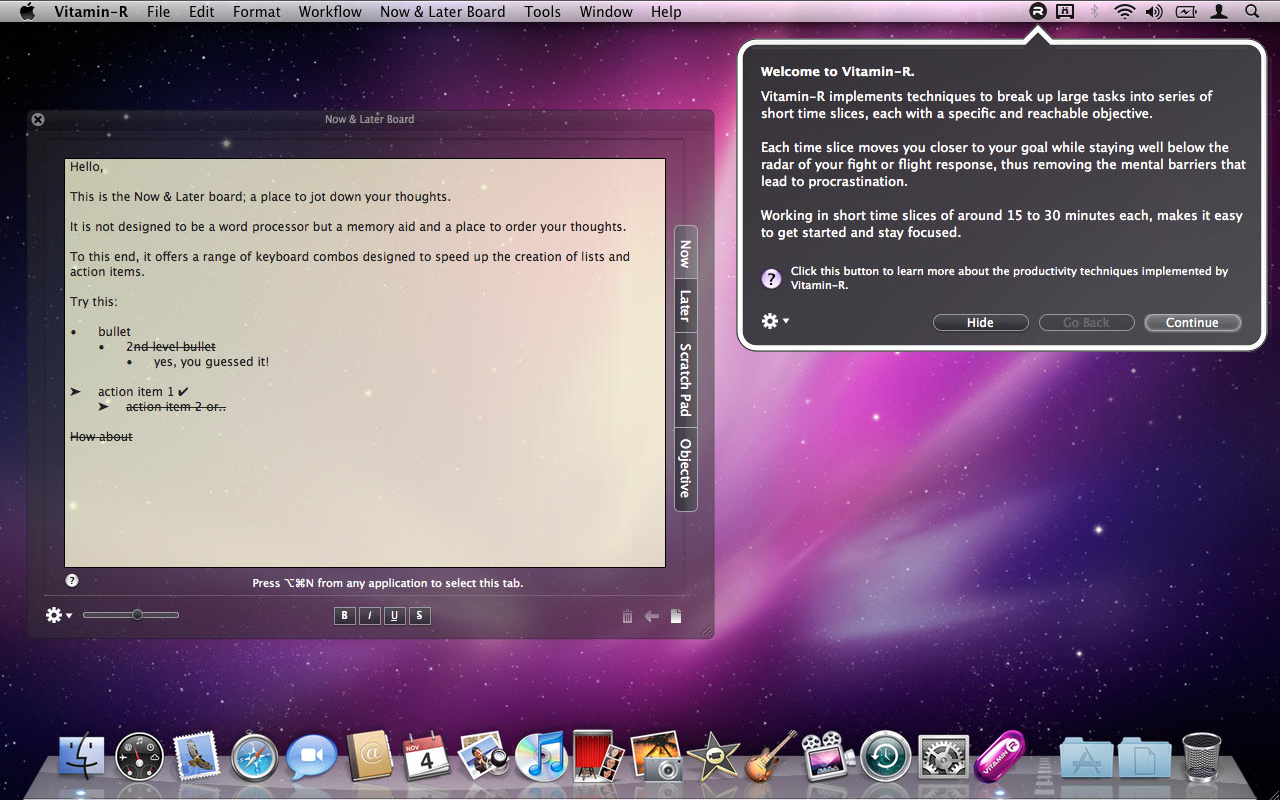The image size is (1280, 800).
Task: Switch to the Objective tab
Action: click(685, 468)
